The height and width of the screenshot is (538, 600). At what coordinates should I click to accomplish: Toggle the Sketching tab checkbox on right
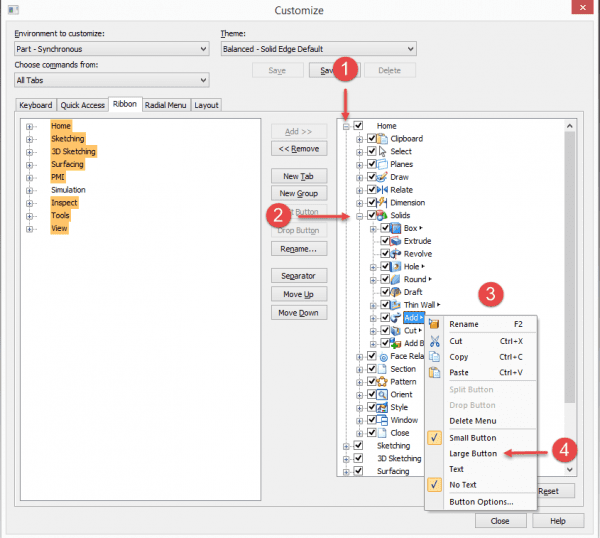[x=358, y=445]
